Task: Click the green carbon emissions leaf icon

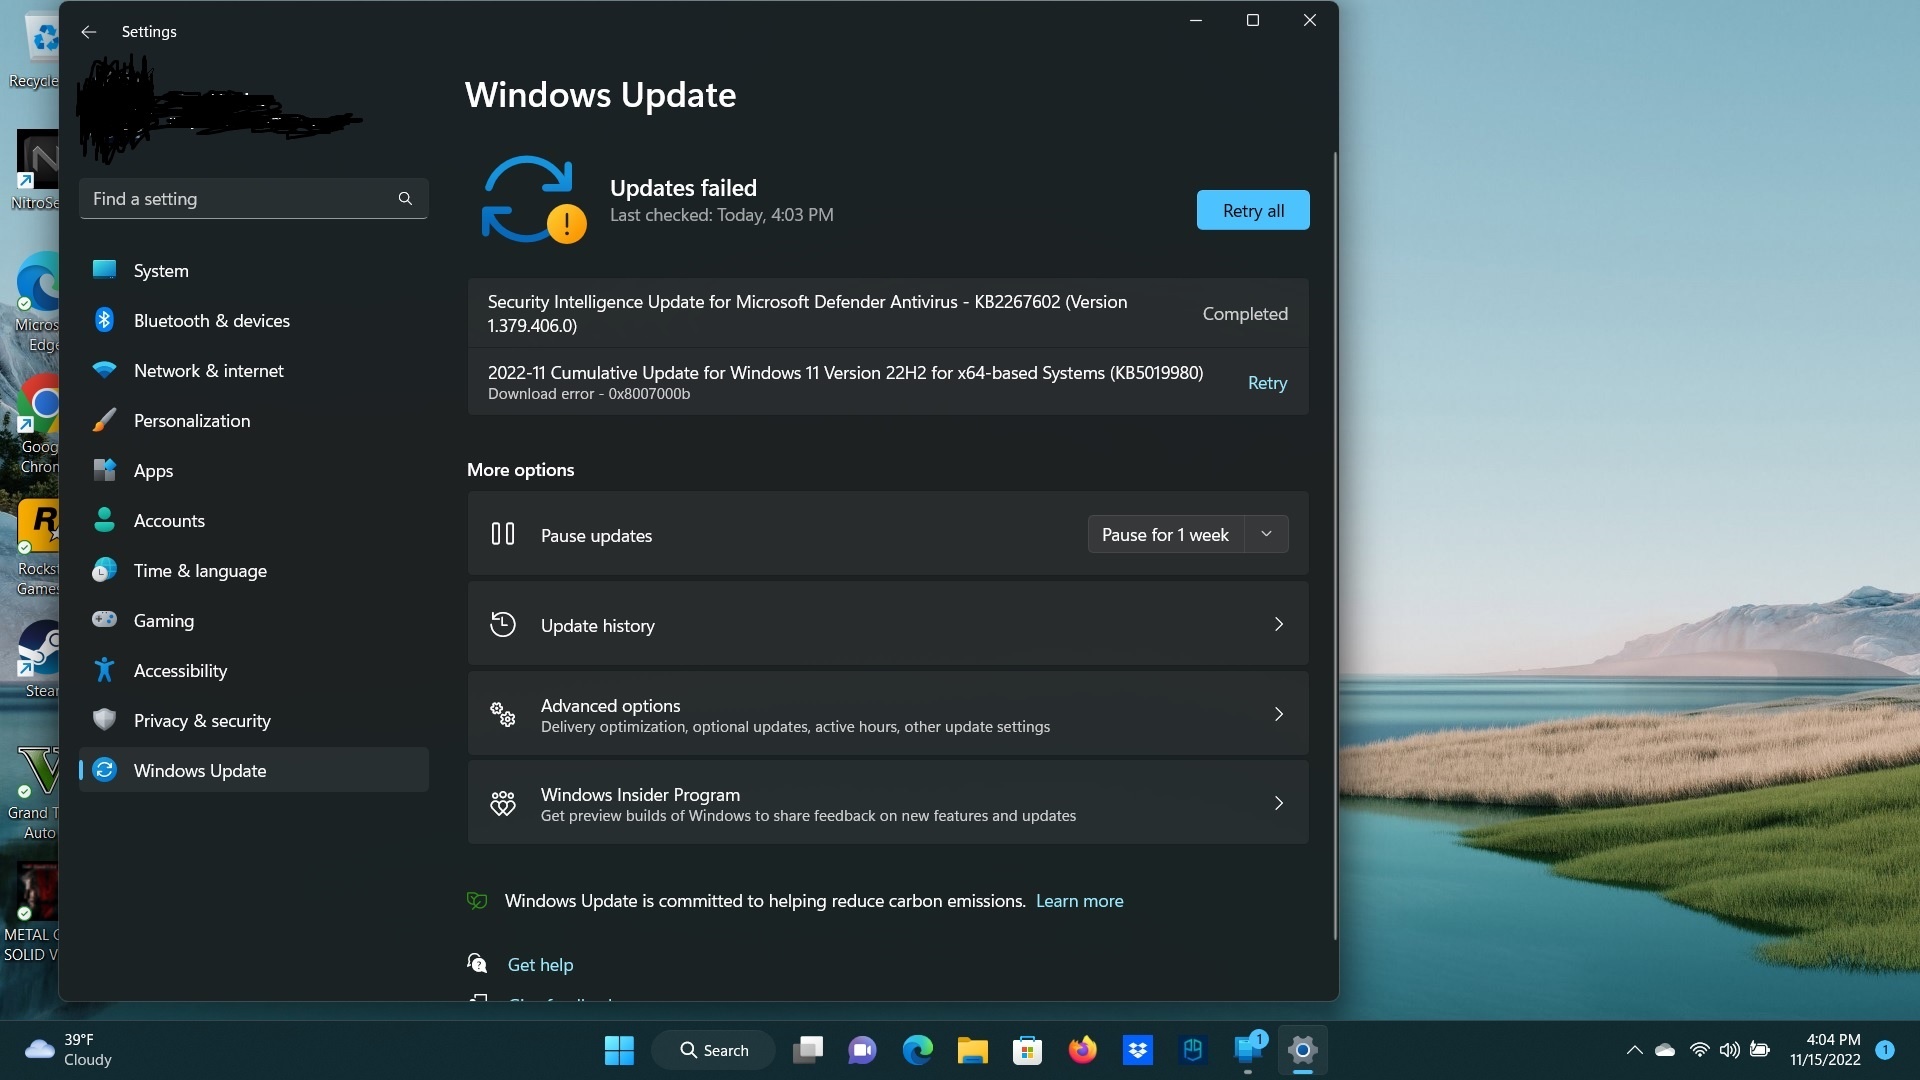Action: pos(477,900)
